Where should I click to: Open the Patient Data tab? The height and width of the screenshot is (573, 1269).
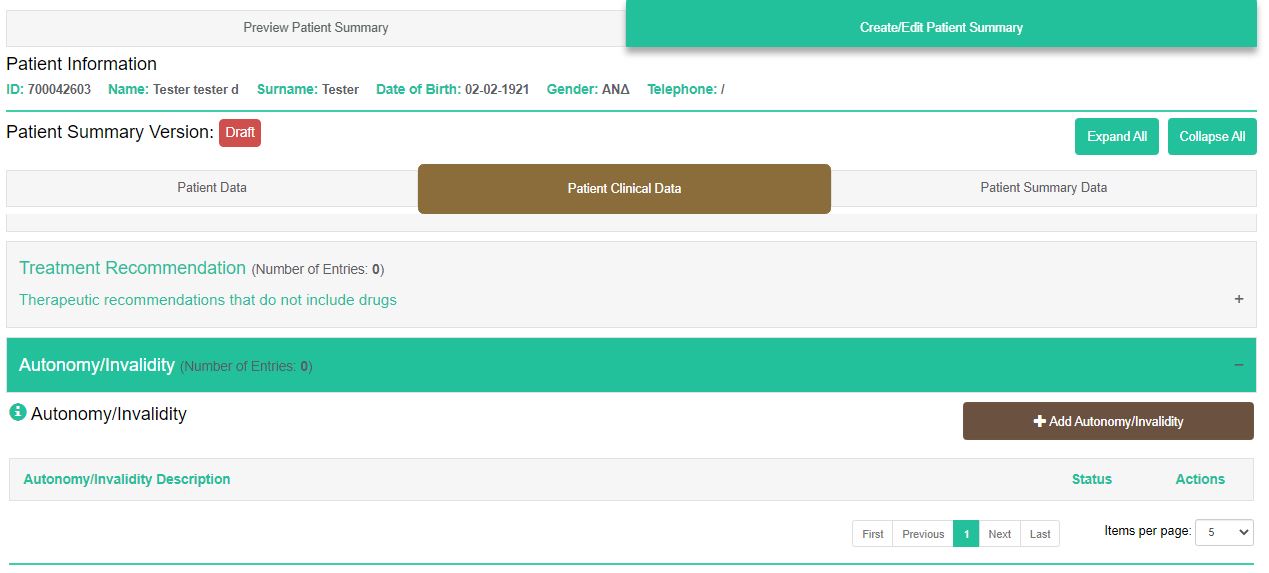(212, 188)
